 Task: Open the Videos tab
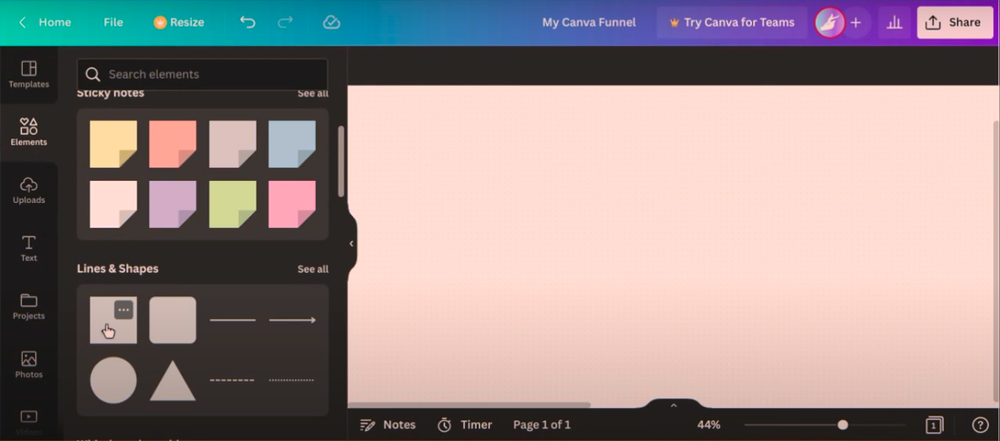click(x=29, y=422)
